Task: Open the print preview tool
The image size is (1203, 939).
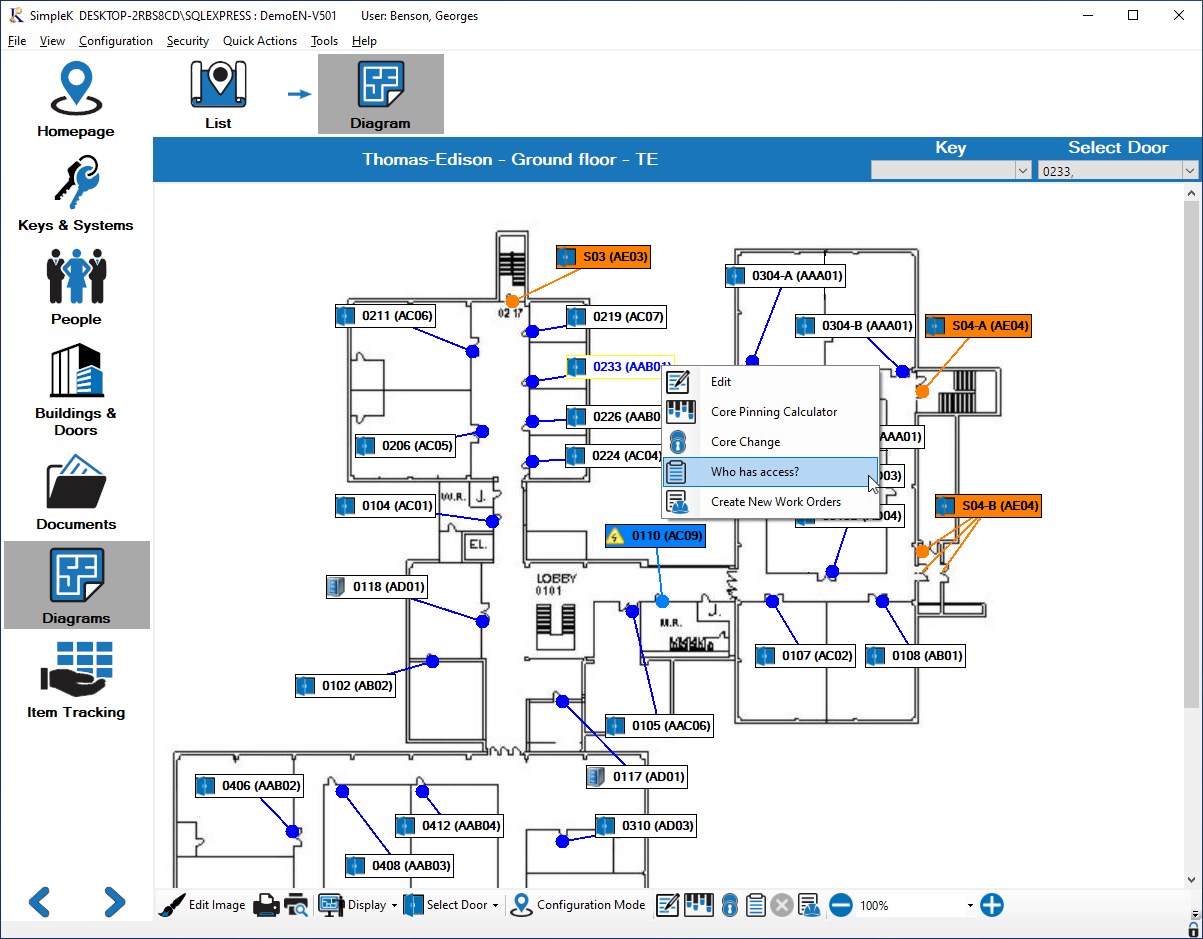Action: [x=297, y=905]
